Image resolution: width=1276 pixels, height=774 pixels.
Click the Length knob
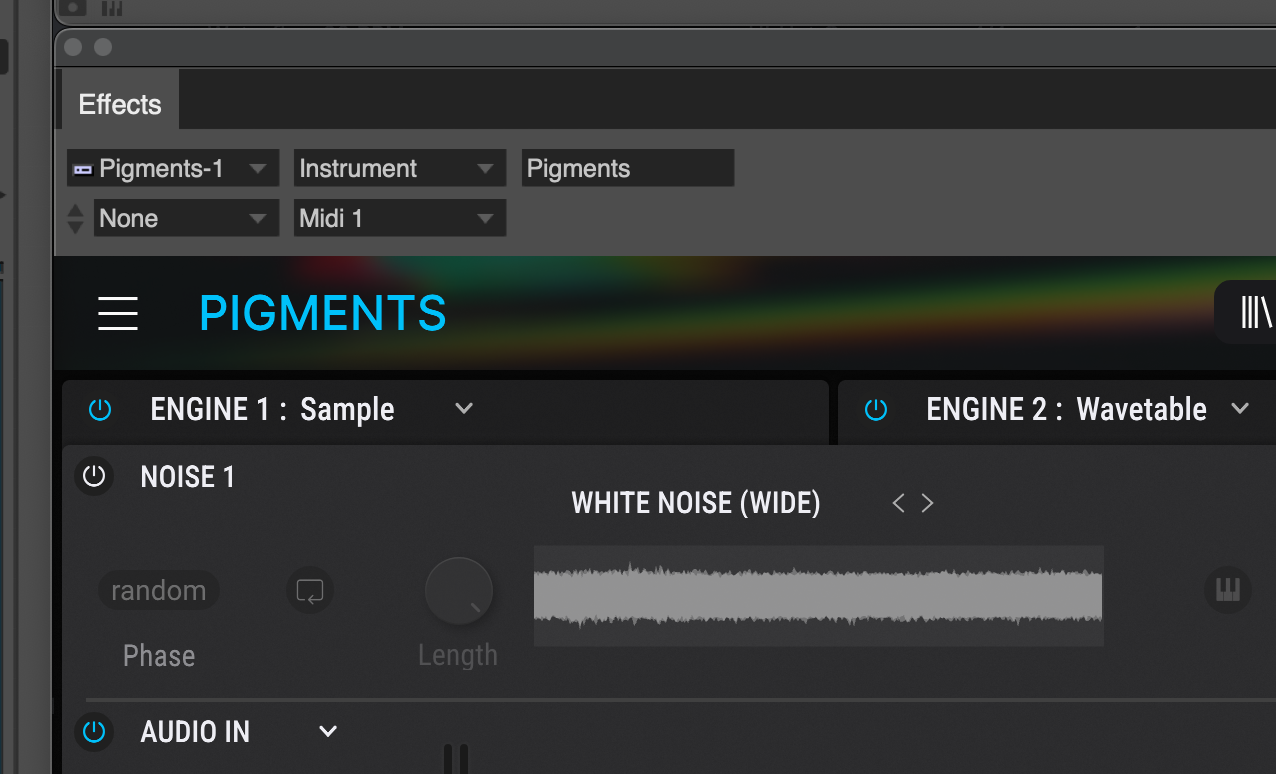pyautogui.click(x=459, y=591)
